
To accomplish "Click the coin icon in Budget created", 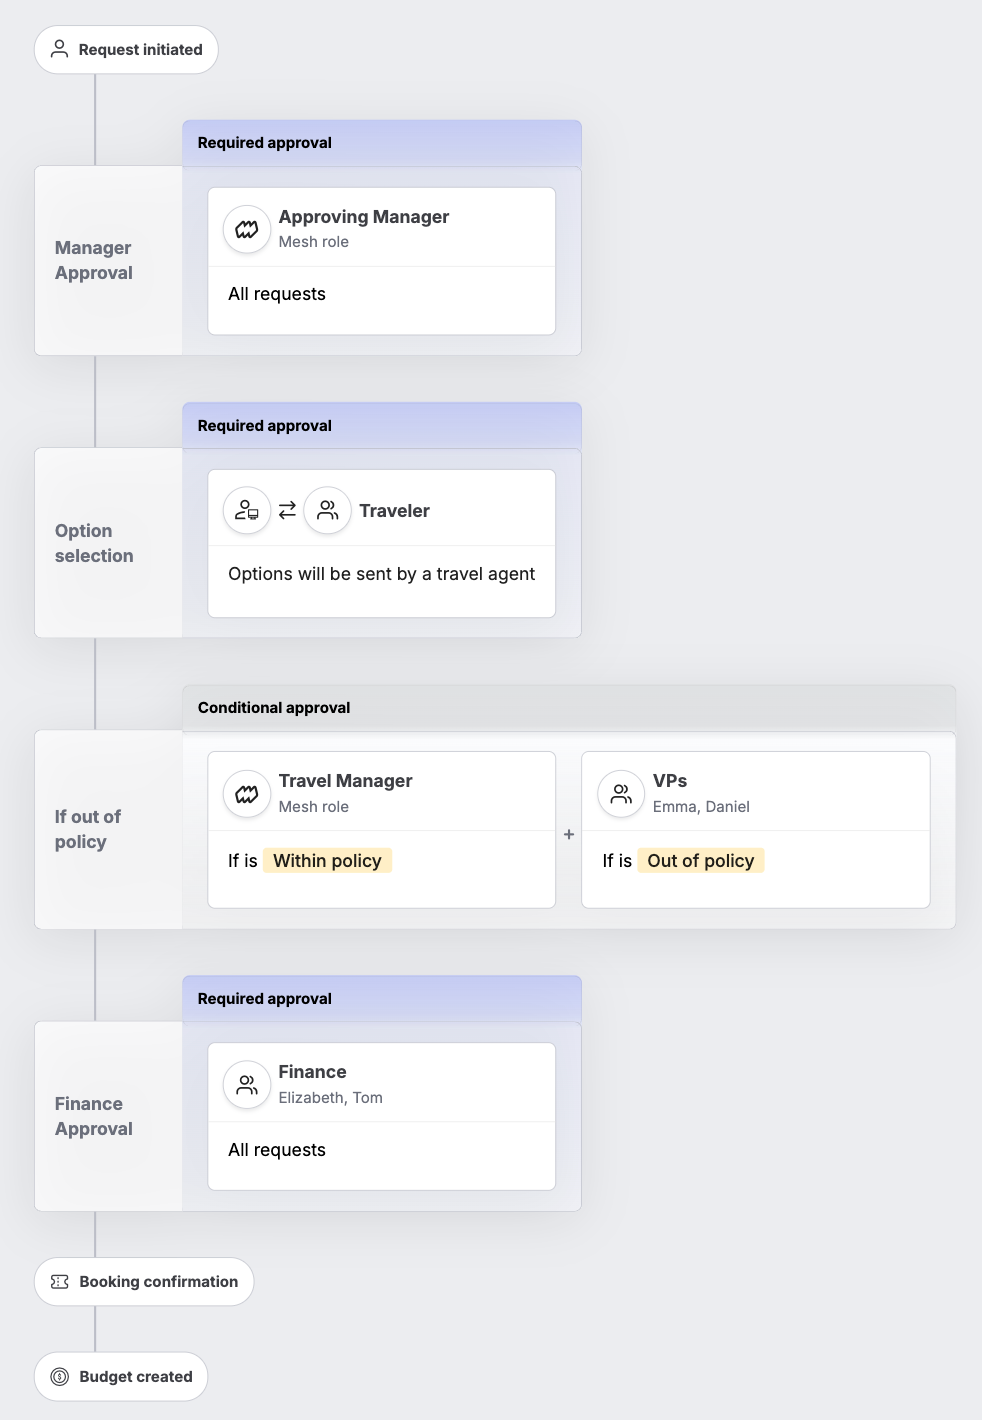I will click(60, 1377).
